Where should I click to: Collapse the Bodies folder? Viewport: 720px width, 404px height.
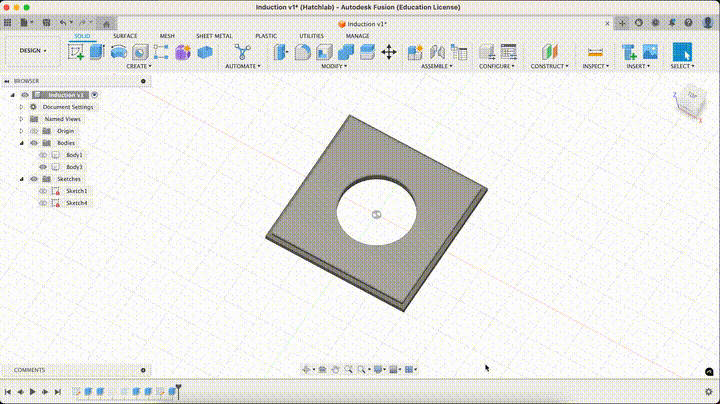pyautogui.click(x=22, y=143)
